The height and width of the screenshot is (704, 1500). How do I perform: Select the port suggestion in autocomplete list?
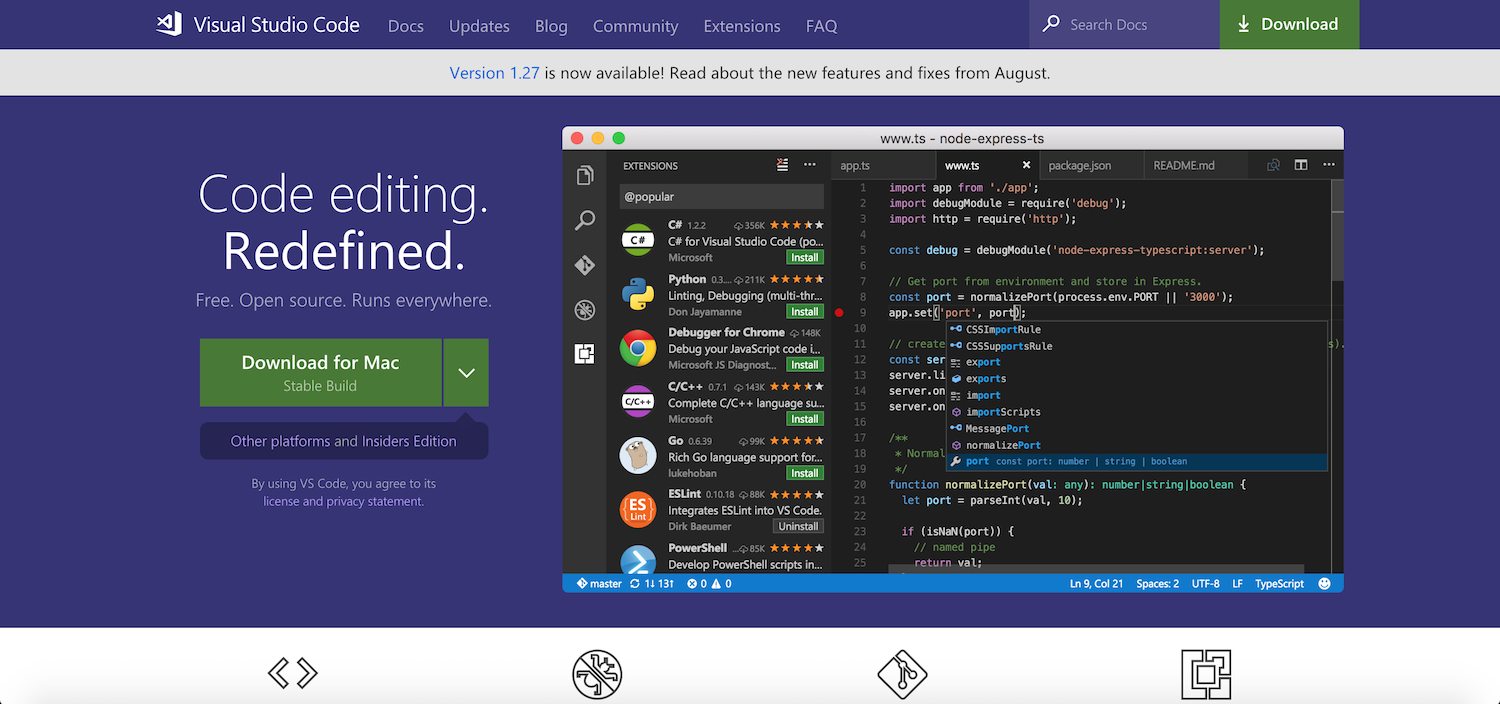coord(1137,461)
